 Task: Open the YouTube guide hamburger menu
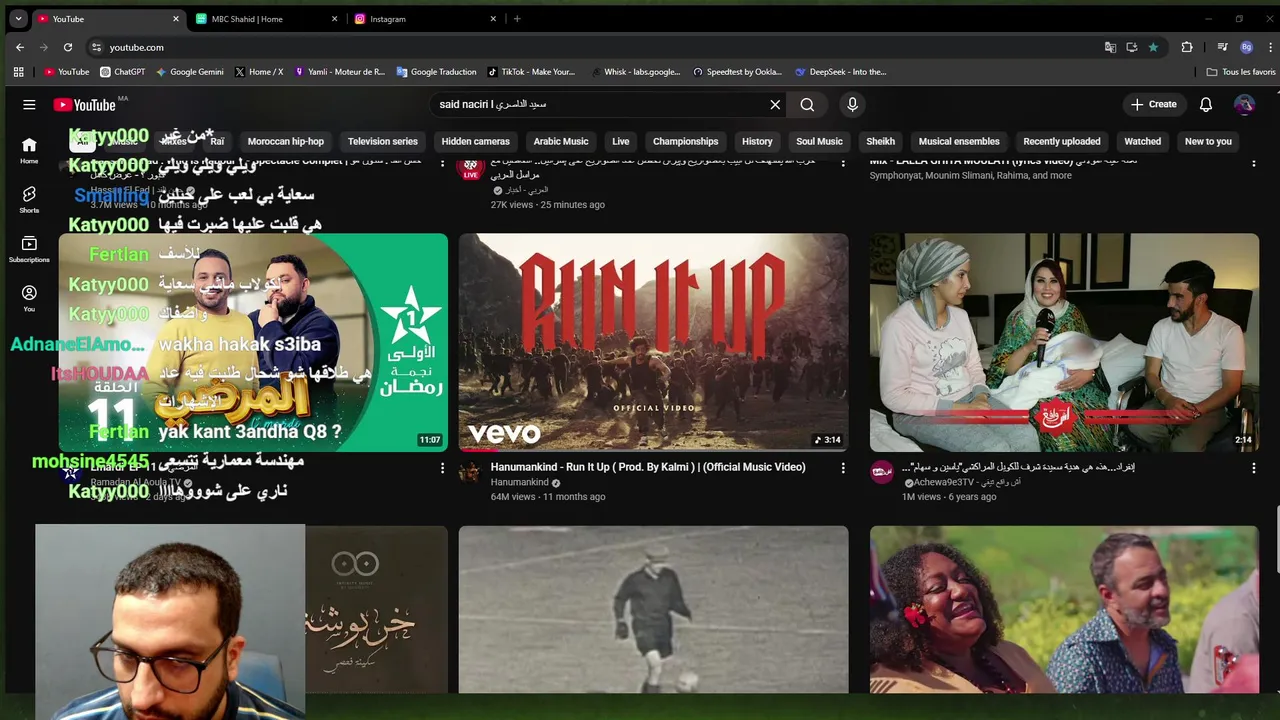pos(29,104)
